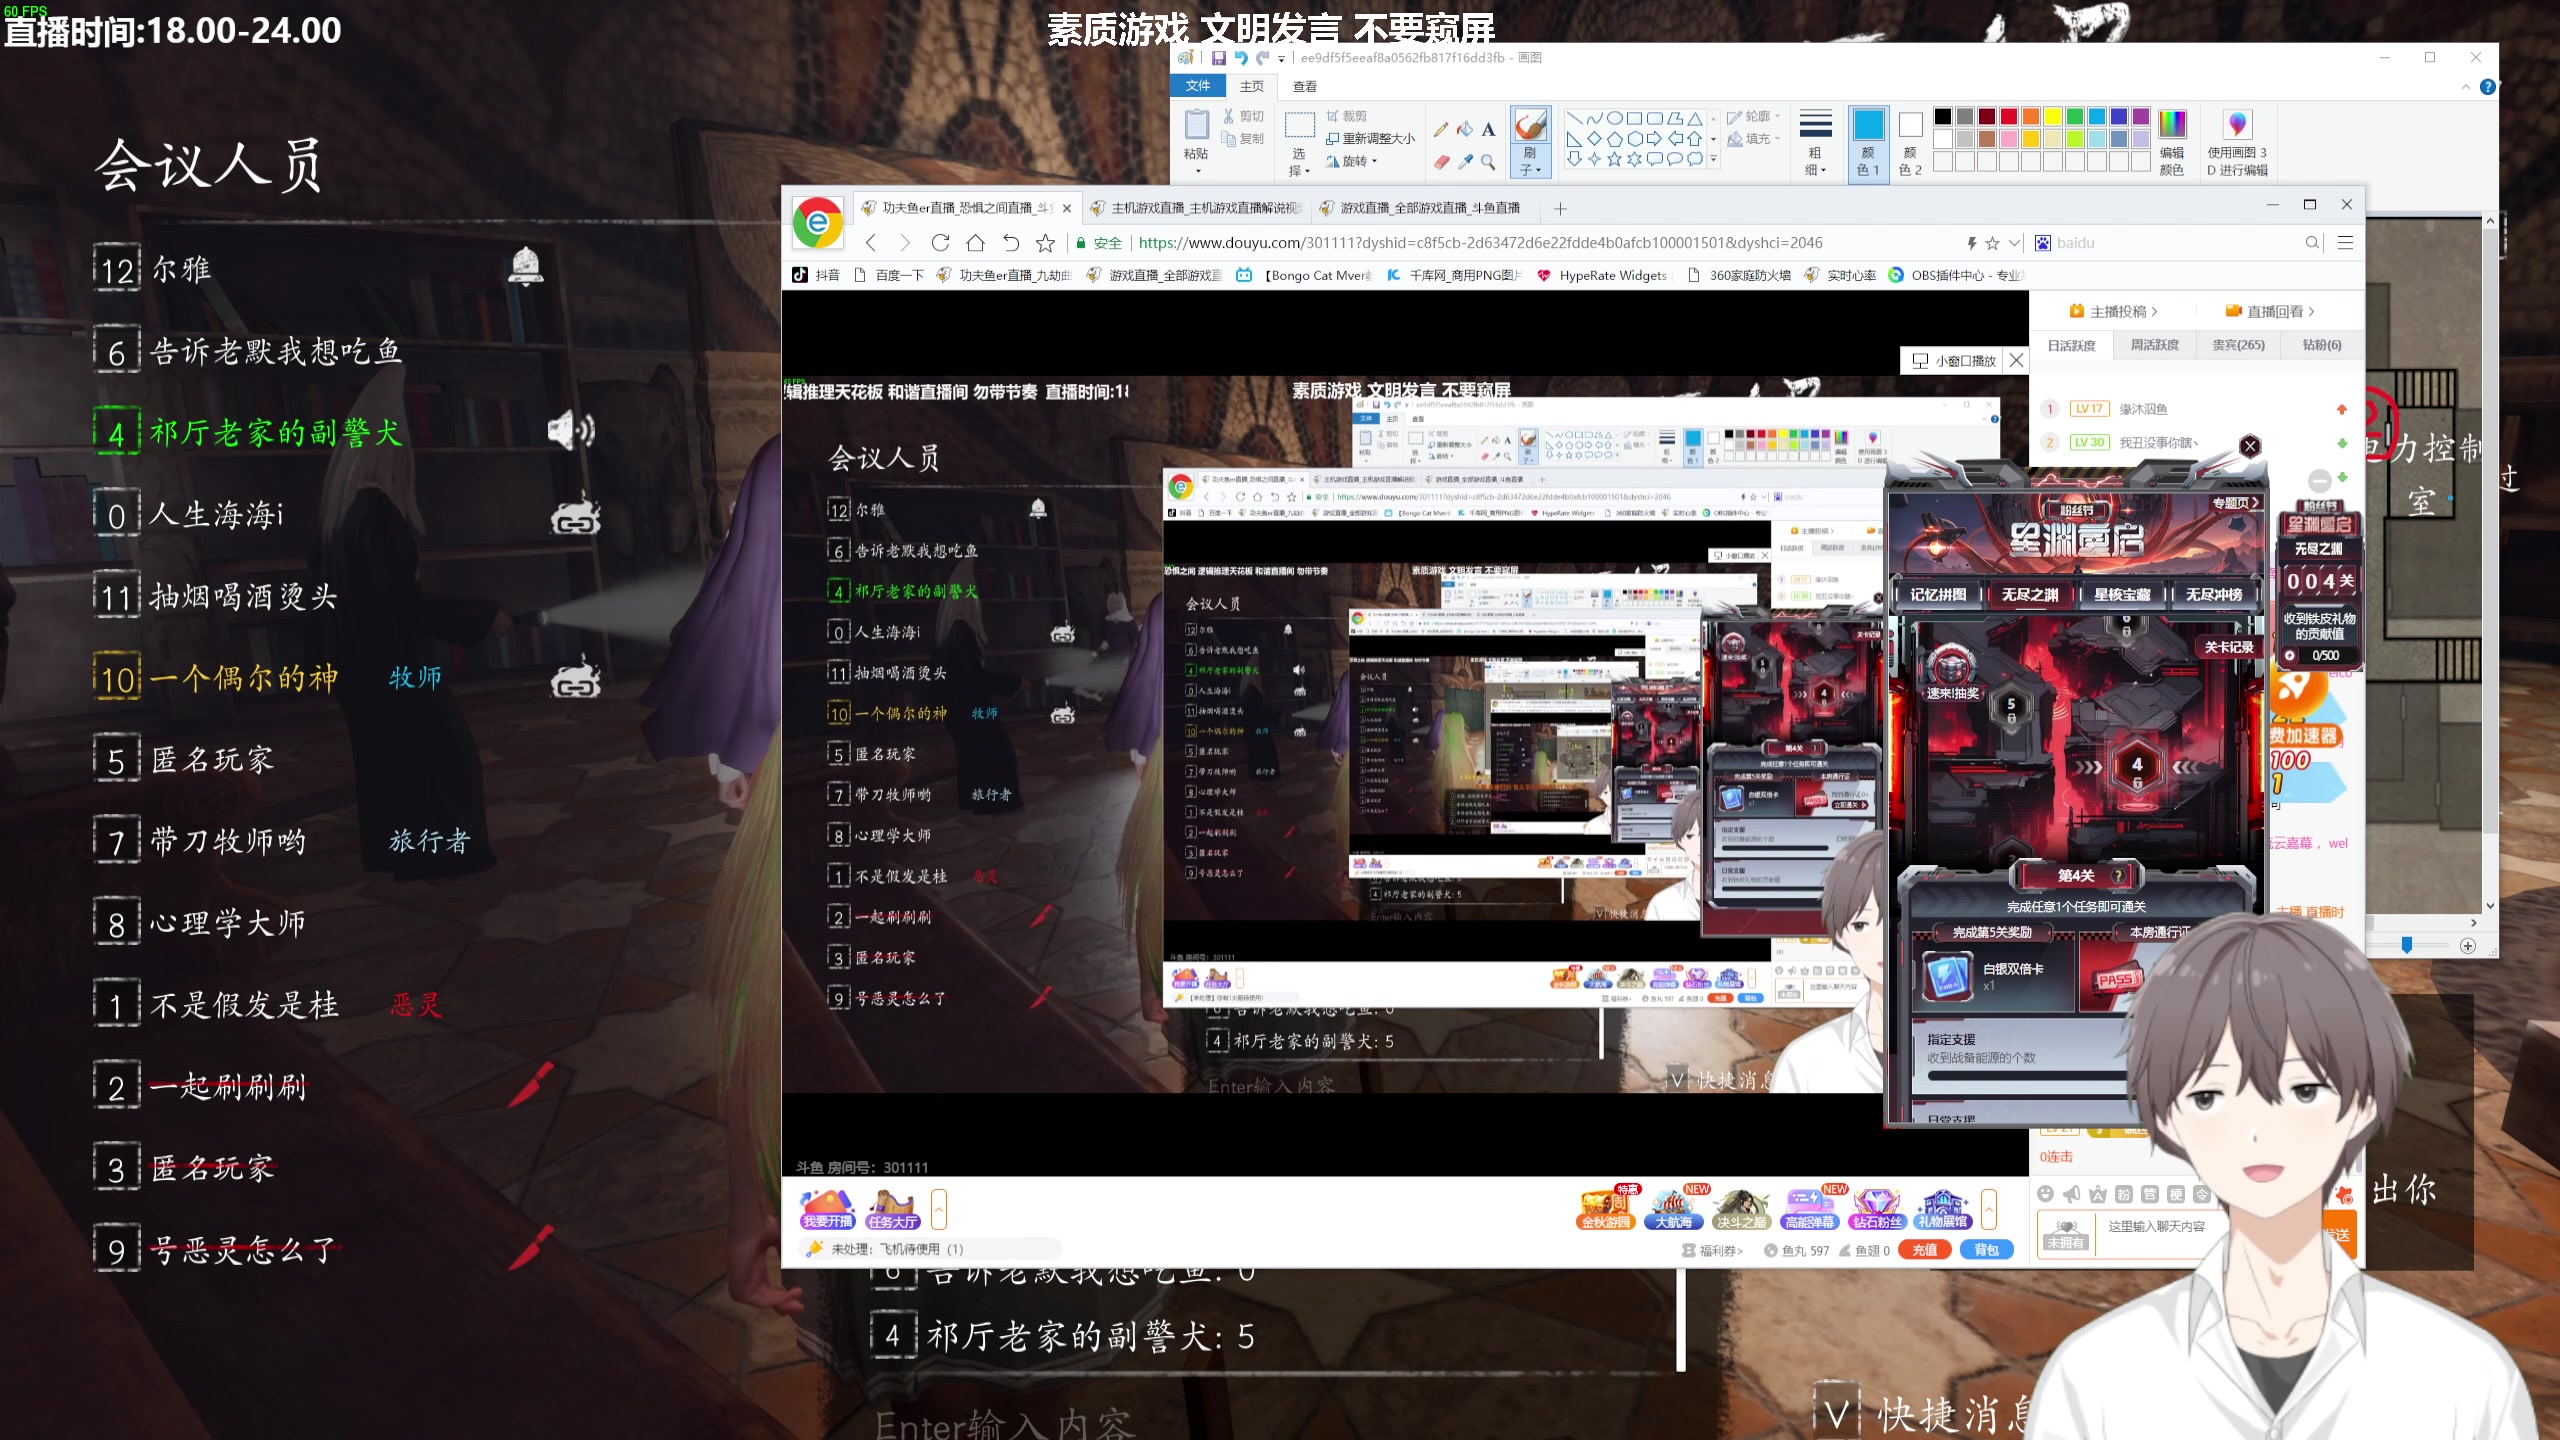Screen dimensions: 2560x1440
Task: Pick the yellow color swatch in Paint palette
Action: (2053, 117)
